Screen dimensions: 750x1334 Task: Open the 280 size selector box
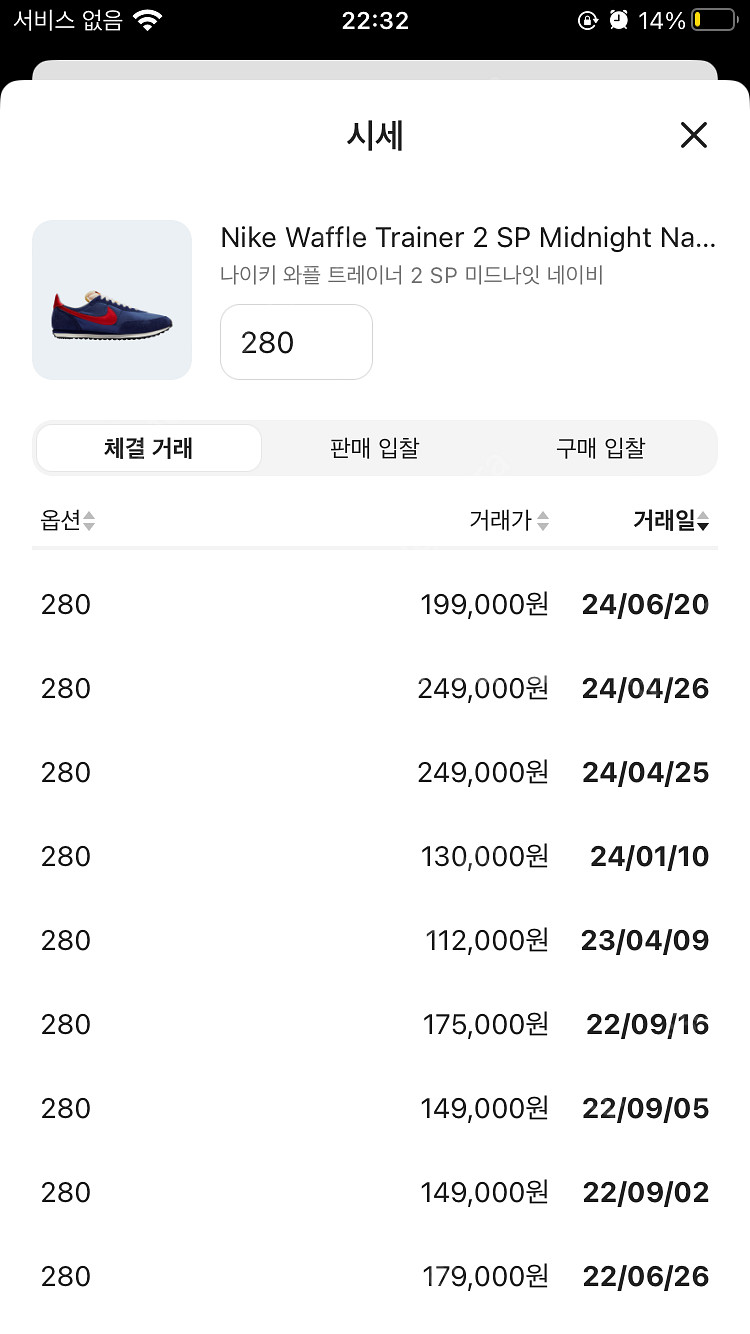(296, 342)
